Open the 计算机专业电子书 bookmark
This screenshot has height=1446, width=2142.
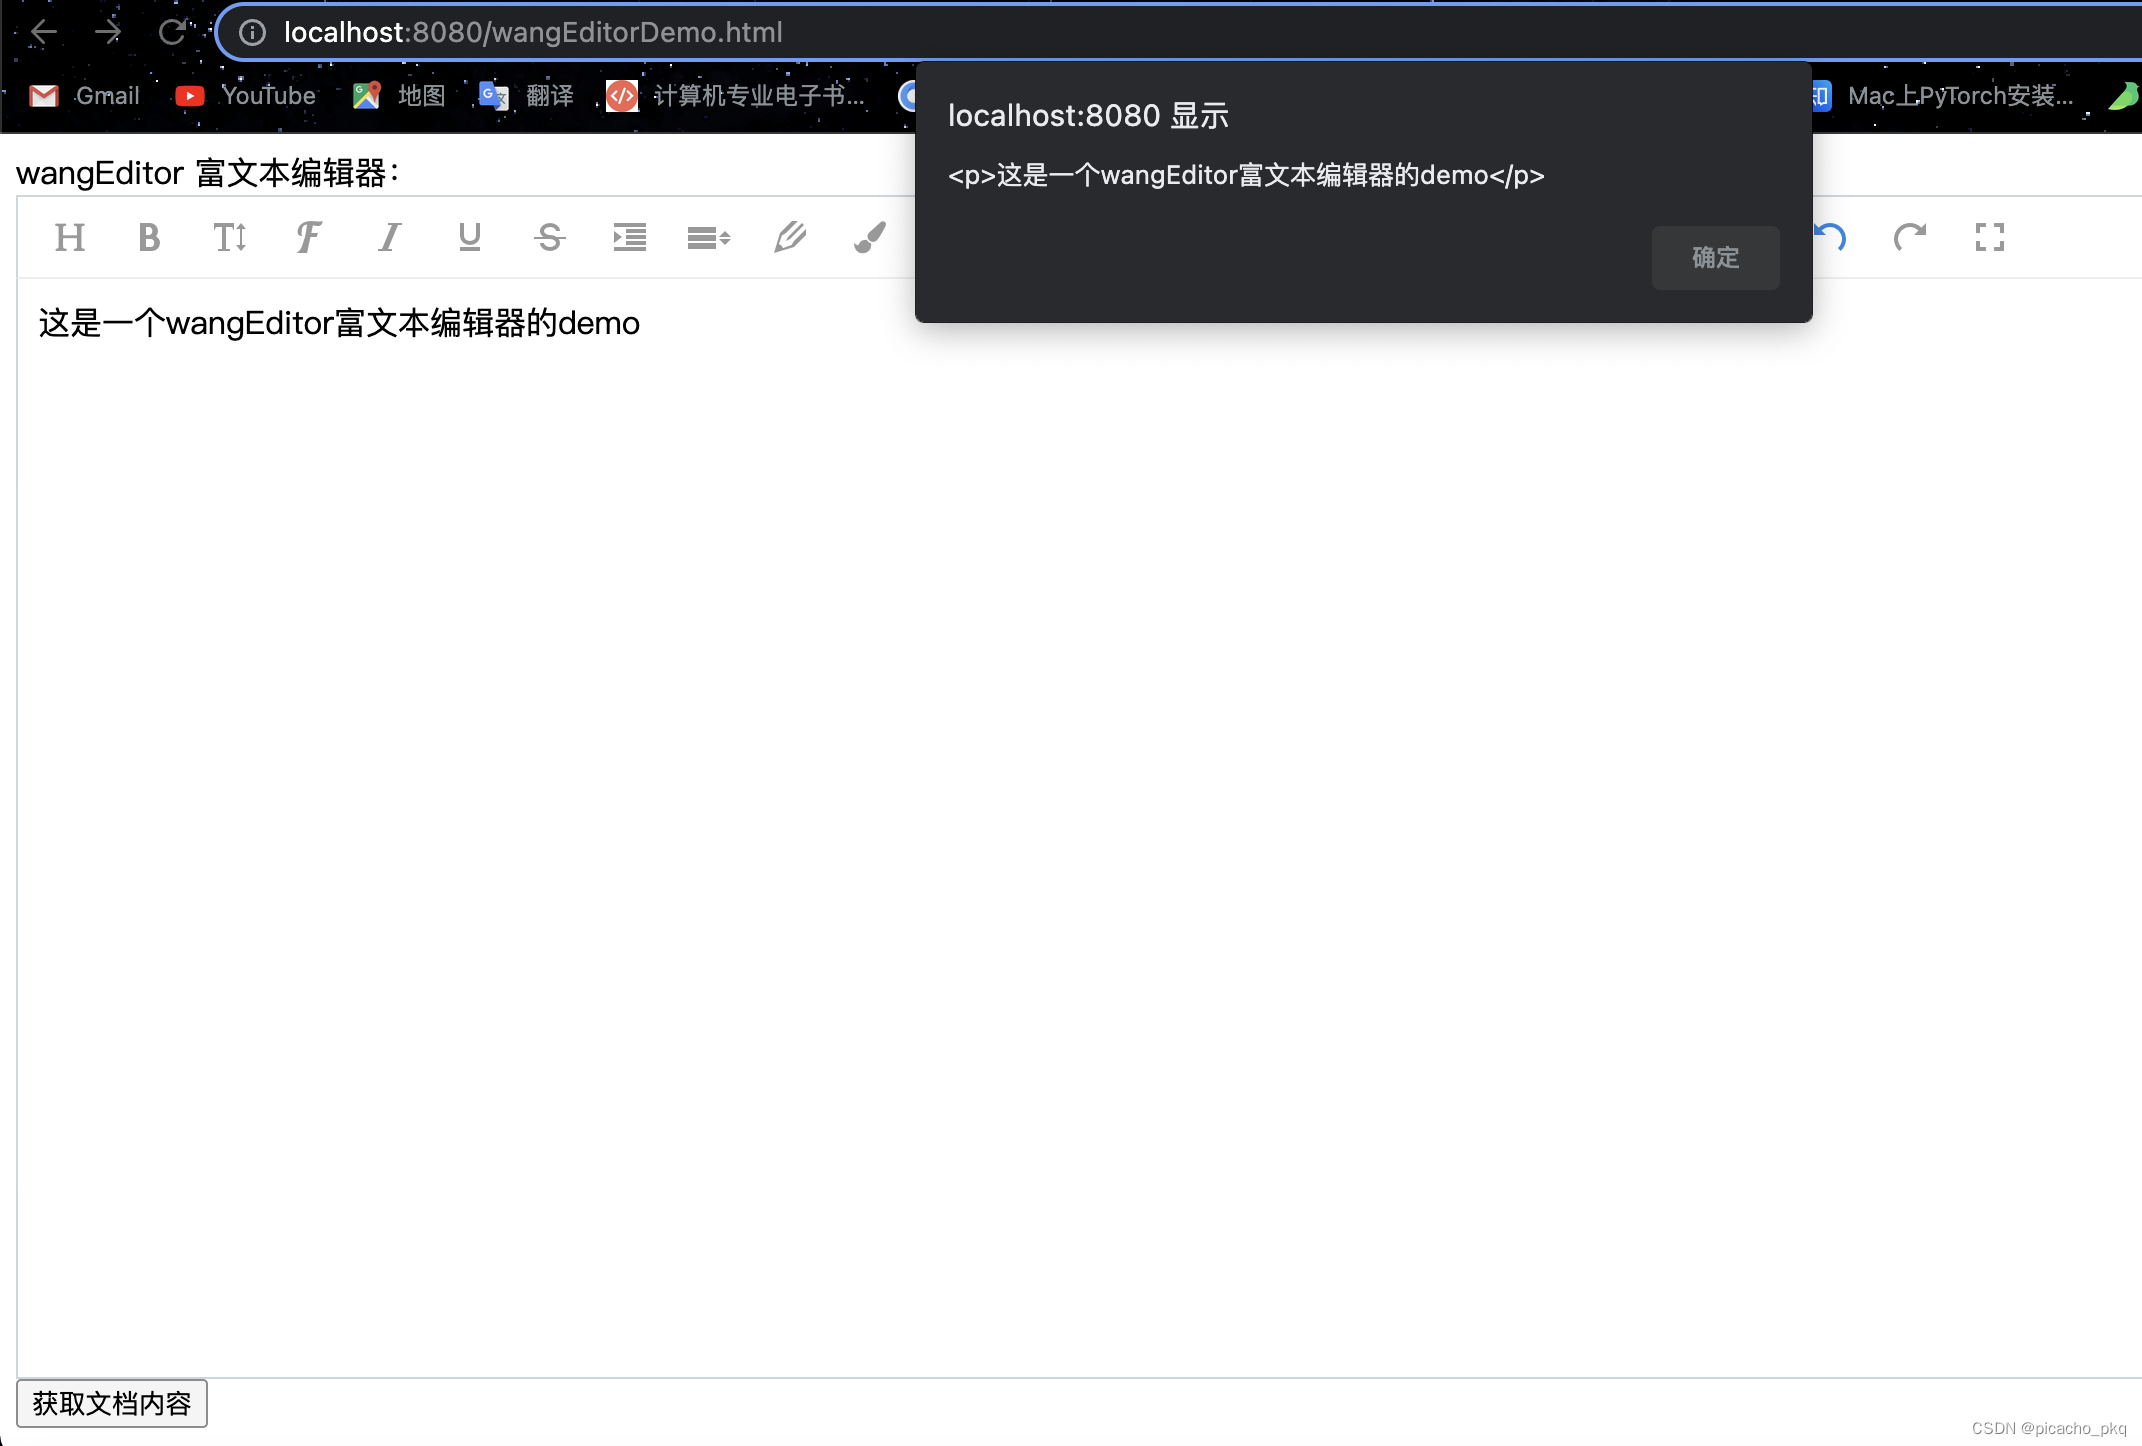[736, 96]
